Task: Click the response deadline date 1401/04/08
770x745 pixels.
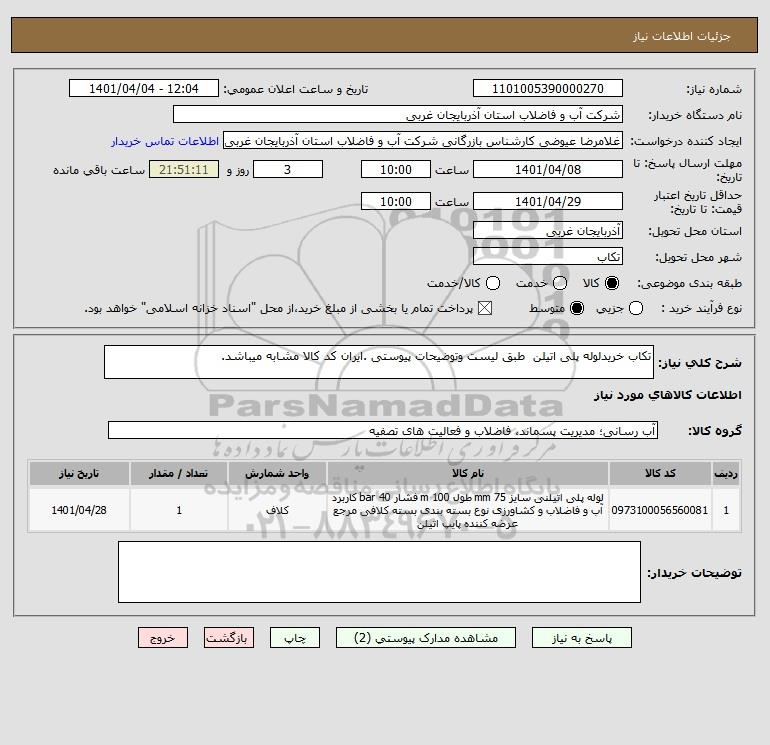Action: tap(548, 169)
